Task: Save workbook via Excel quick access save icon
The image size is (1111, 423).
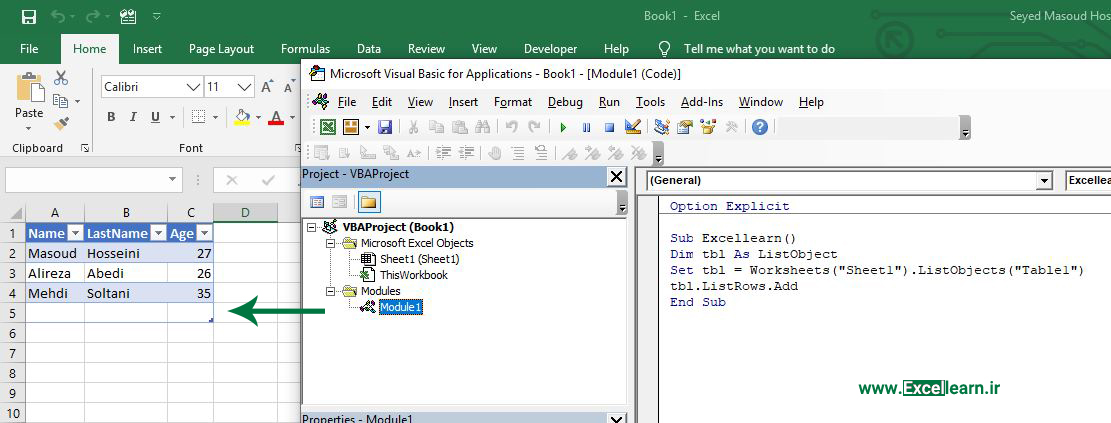Action: pyautogui.click(x=29, y=16)
